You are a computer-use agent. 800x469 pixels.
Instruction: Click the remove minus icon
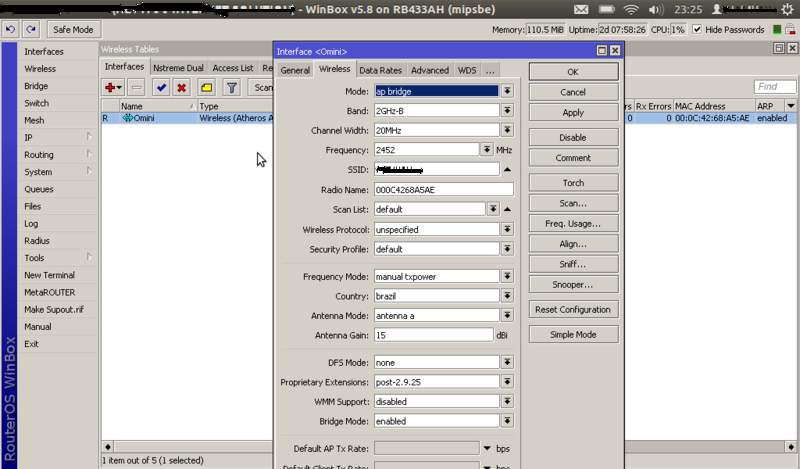point(136,88)
